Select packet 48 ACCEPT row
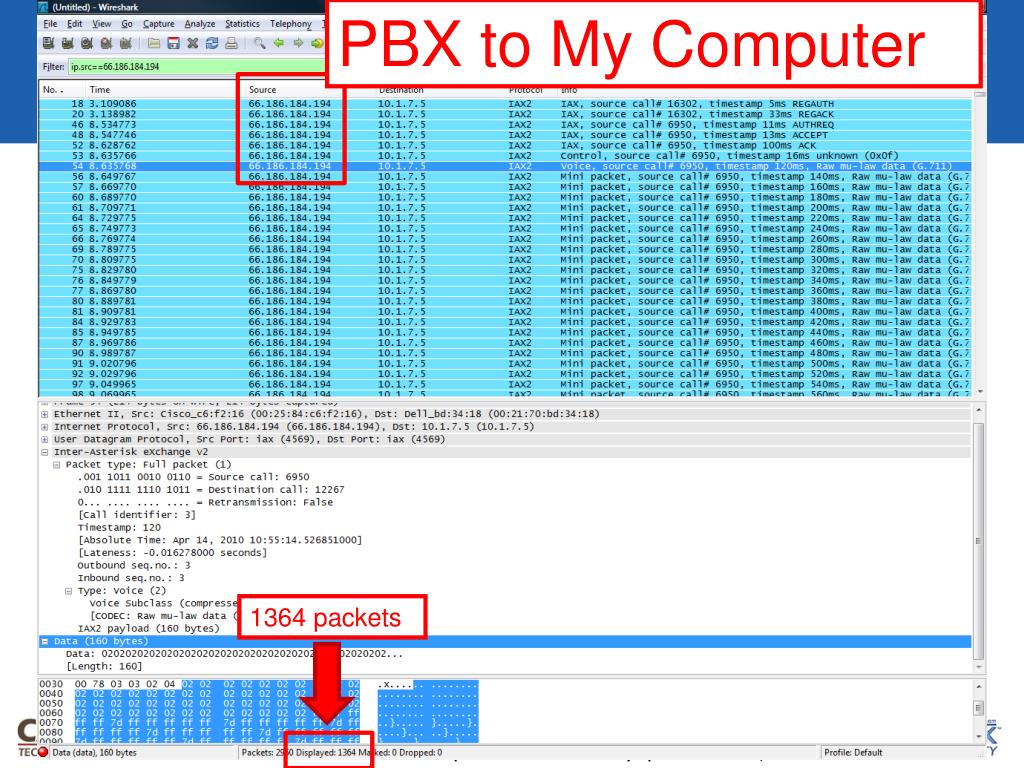The image size is (1024, 768). [x=505, y=135]
